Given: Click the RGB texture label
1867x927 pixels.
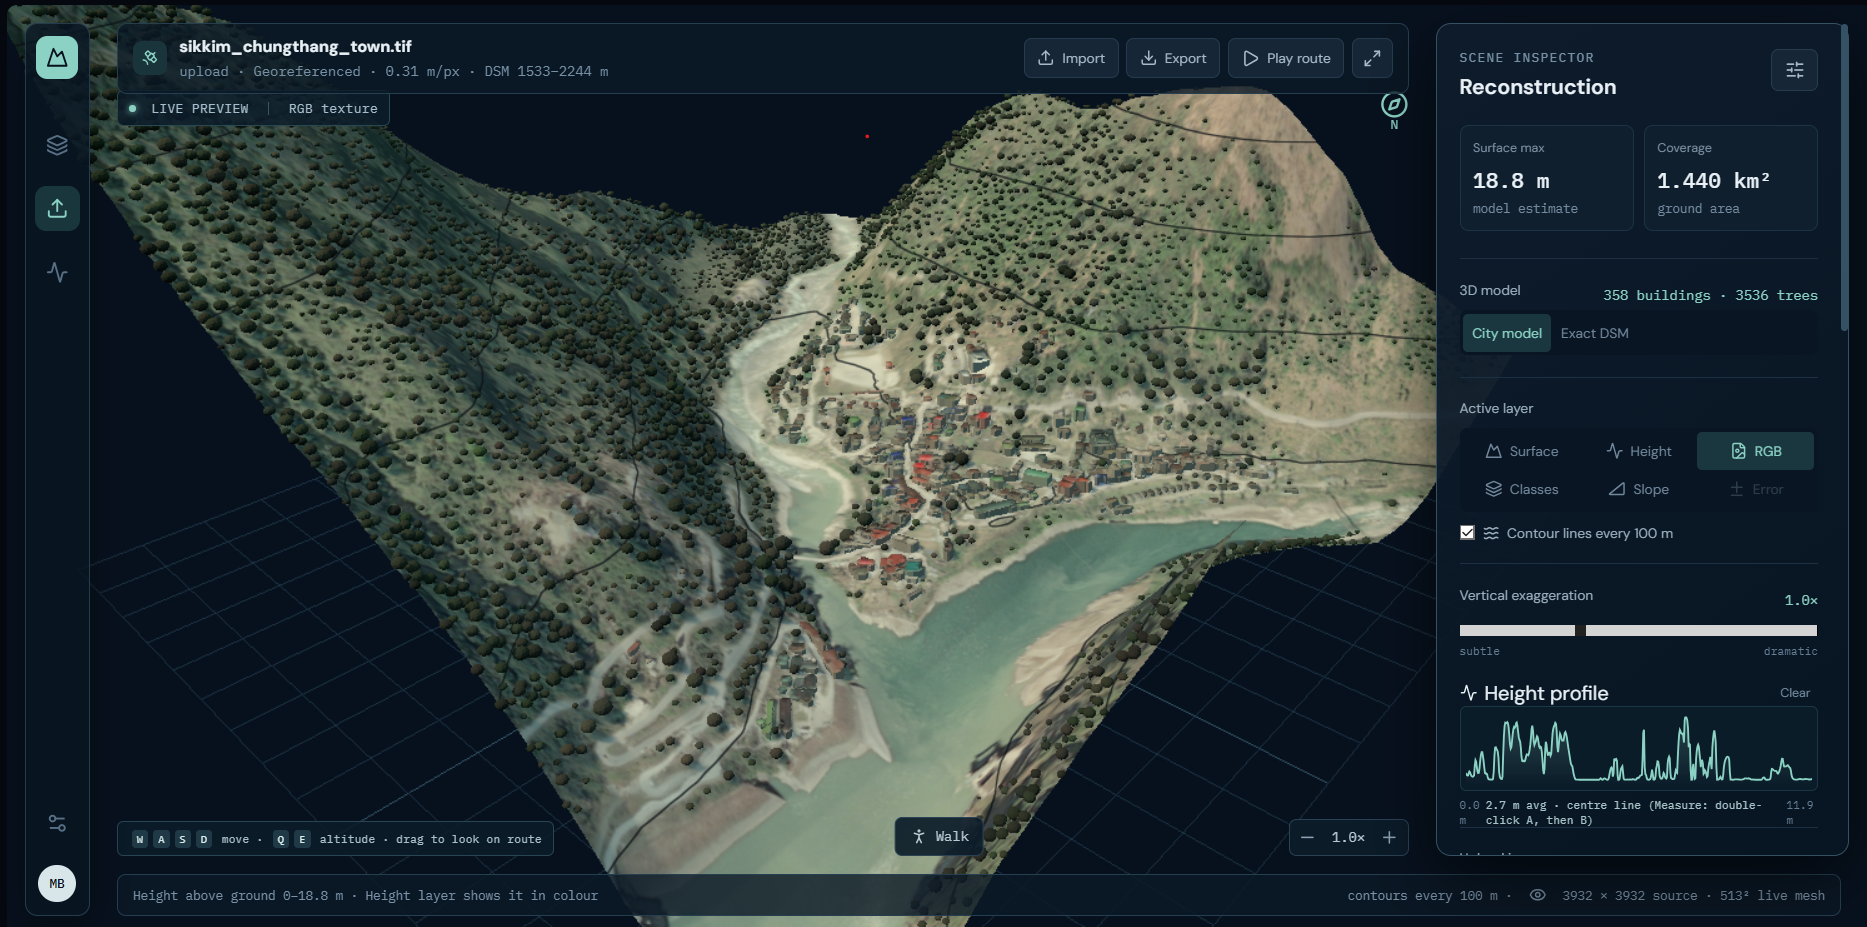Looking at the screenshot, I should point(333,109).
